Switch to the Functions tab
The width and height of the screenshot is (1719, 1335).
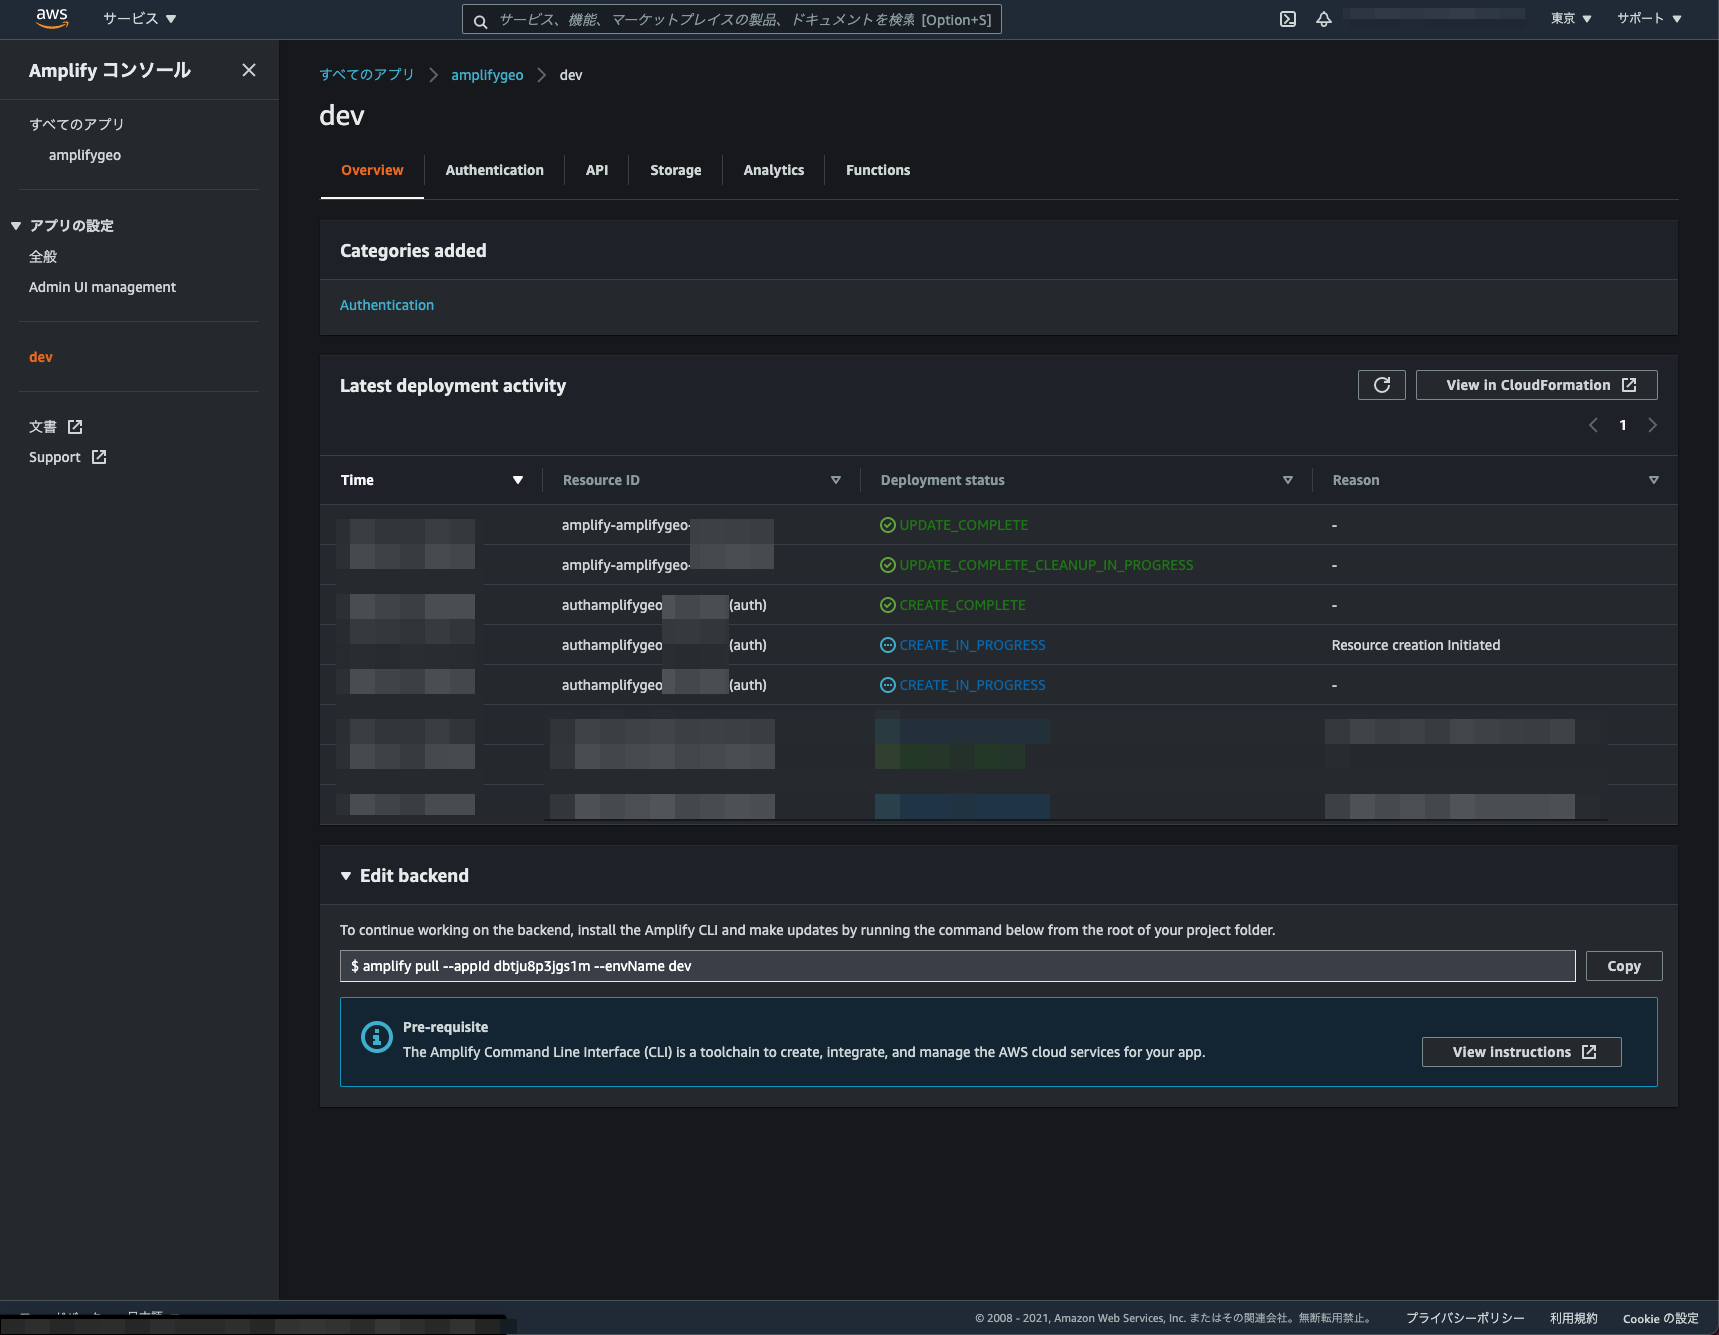(x=878, y=170)
